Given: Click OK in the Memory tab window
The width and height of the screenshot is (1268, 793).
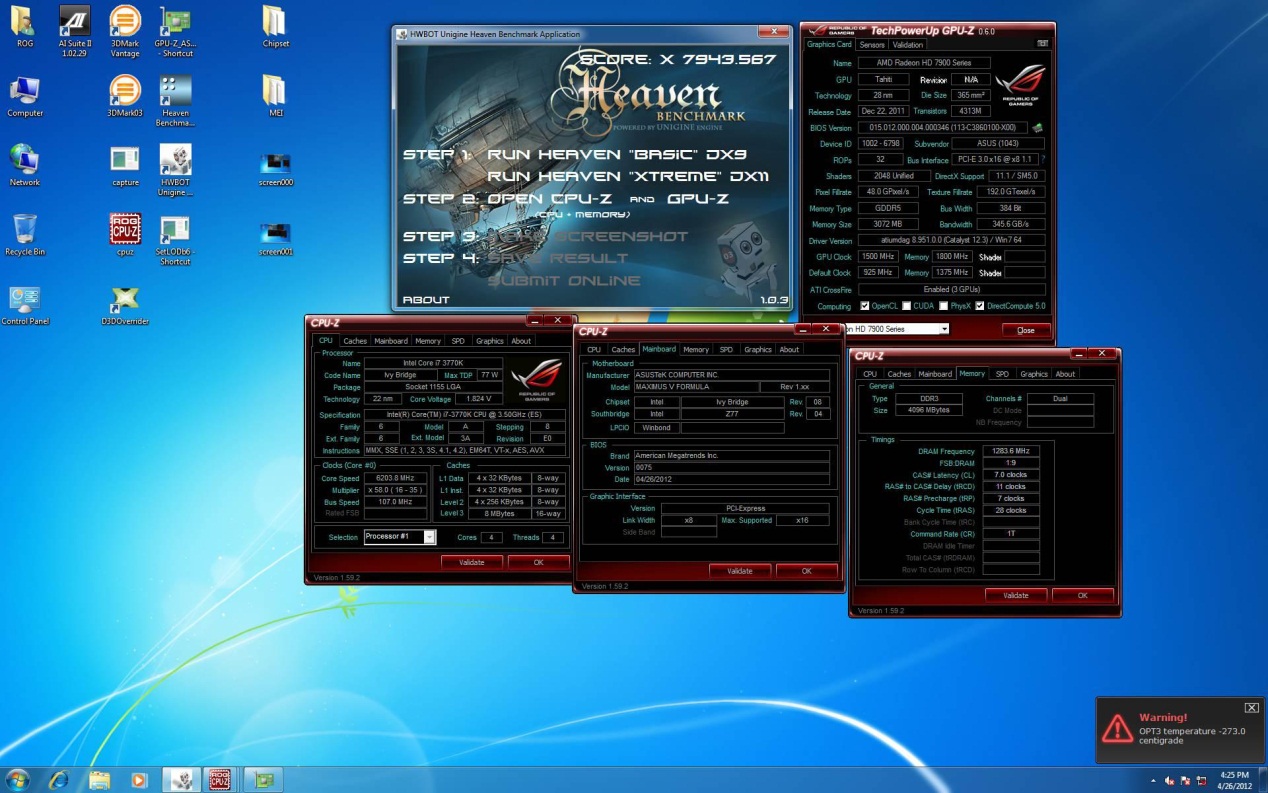Looking at the screenshot, I should 1083,595.
